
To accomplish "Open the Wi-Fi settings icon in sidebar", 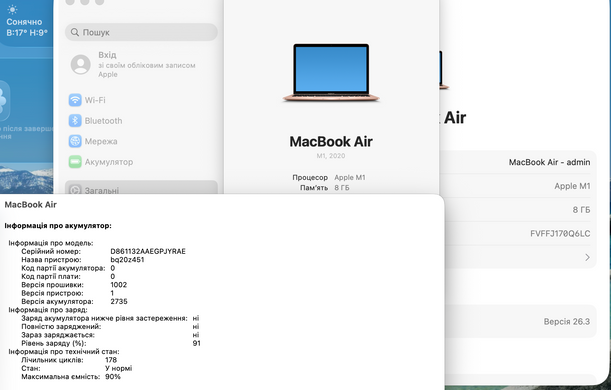I will (75, 100).
